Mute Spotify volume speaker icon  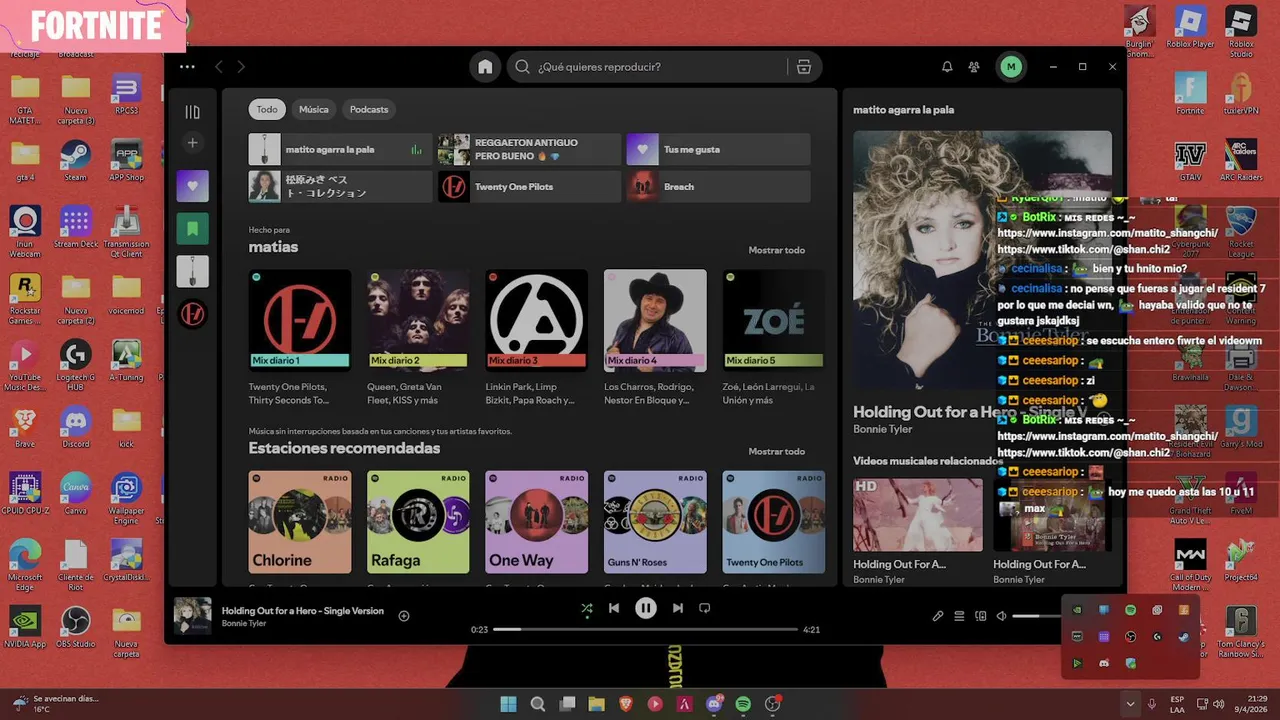(x=1001, y=616)
